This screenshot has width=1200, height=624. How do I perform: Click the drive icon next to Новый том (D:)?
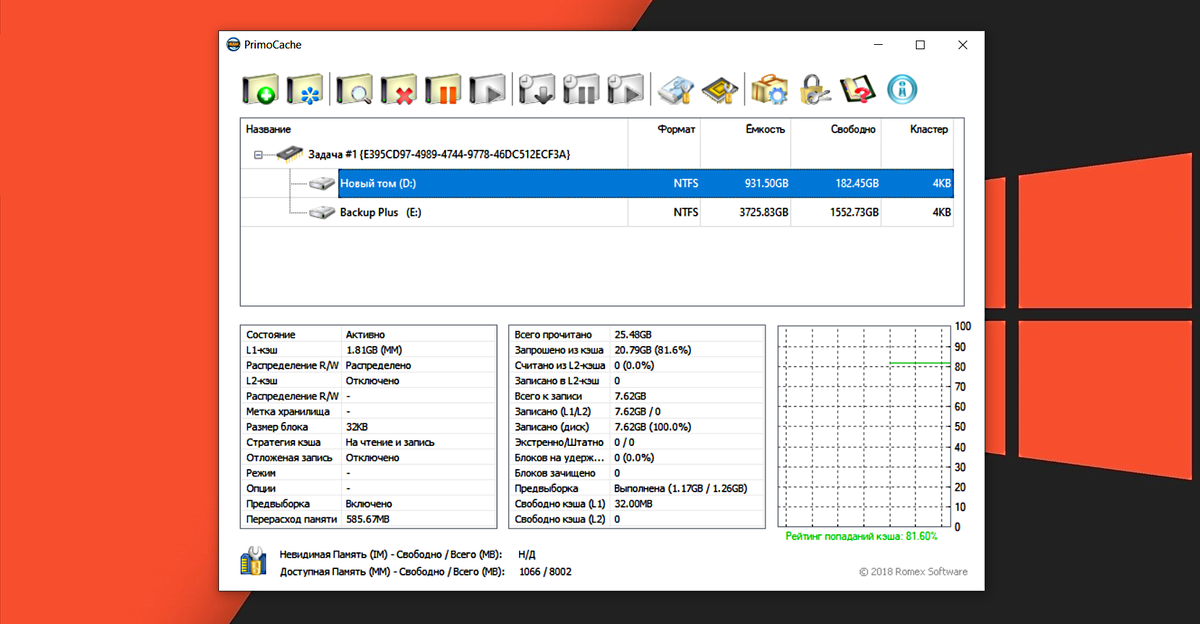pyautogui.click(x=322, y=184)
